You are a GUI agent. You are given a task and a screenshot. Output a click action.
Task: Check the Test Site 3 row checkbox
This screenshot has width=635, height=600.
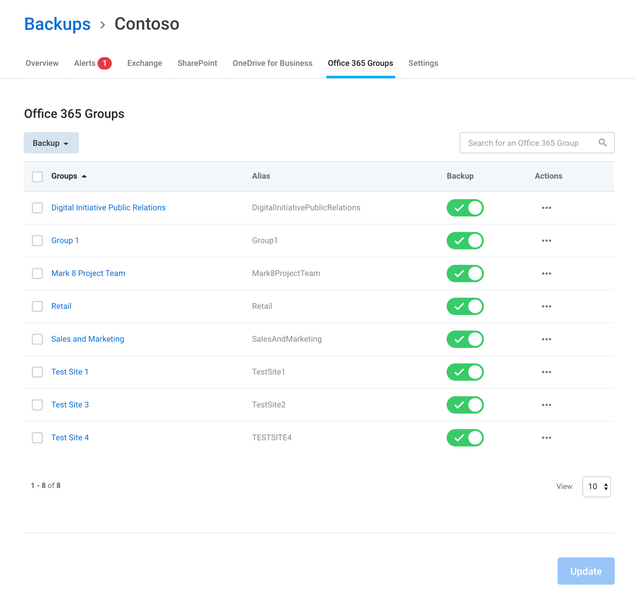point(37,405)
